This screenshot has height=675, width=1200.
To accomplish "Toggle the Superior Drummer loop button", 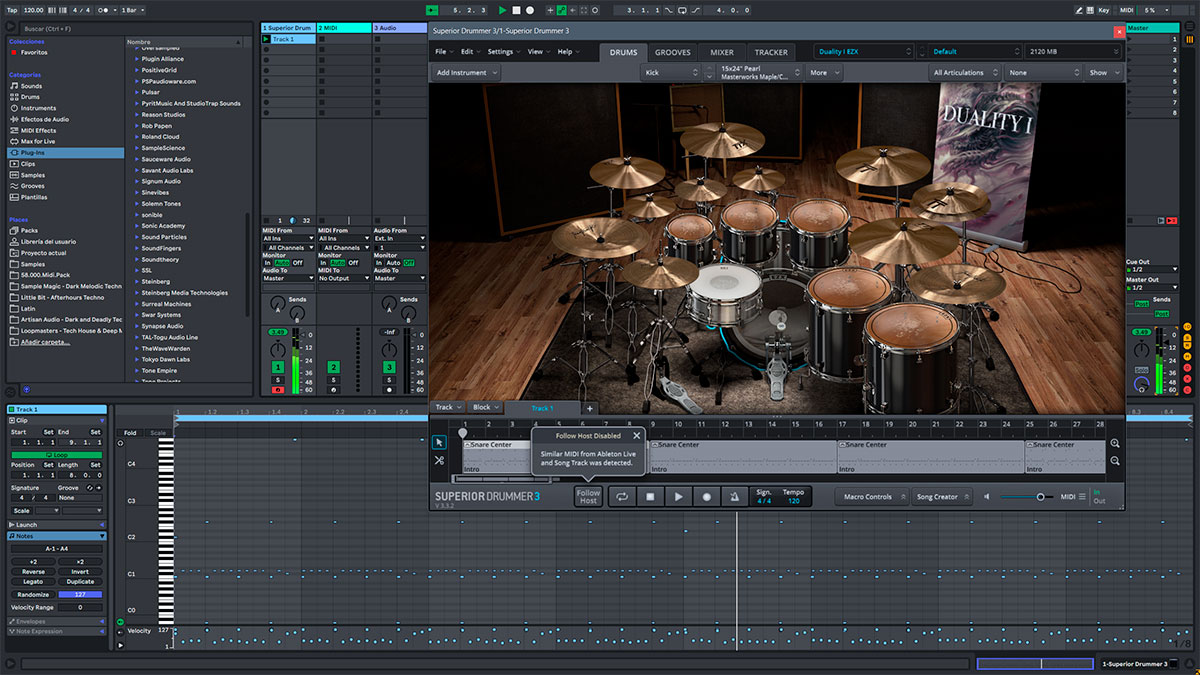I will 622,496.
